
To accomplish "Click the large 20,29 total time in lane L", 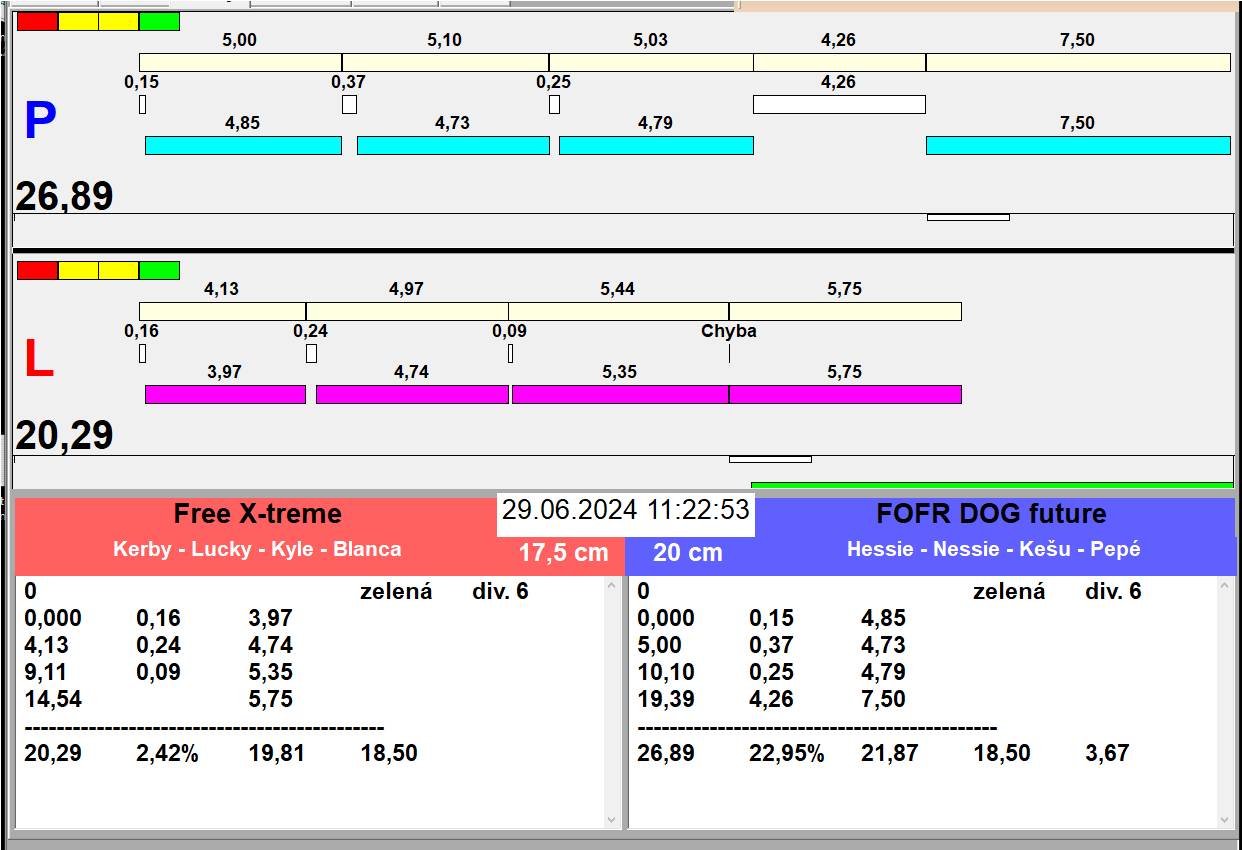I will 64,436.
